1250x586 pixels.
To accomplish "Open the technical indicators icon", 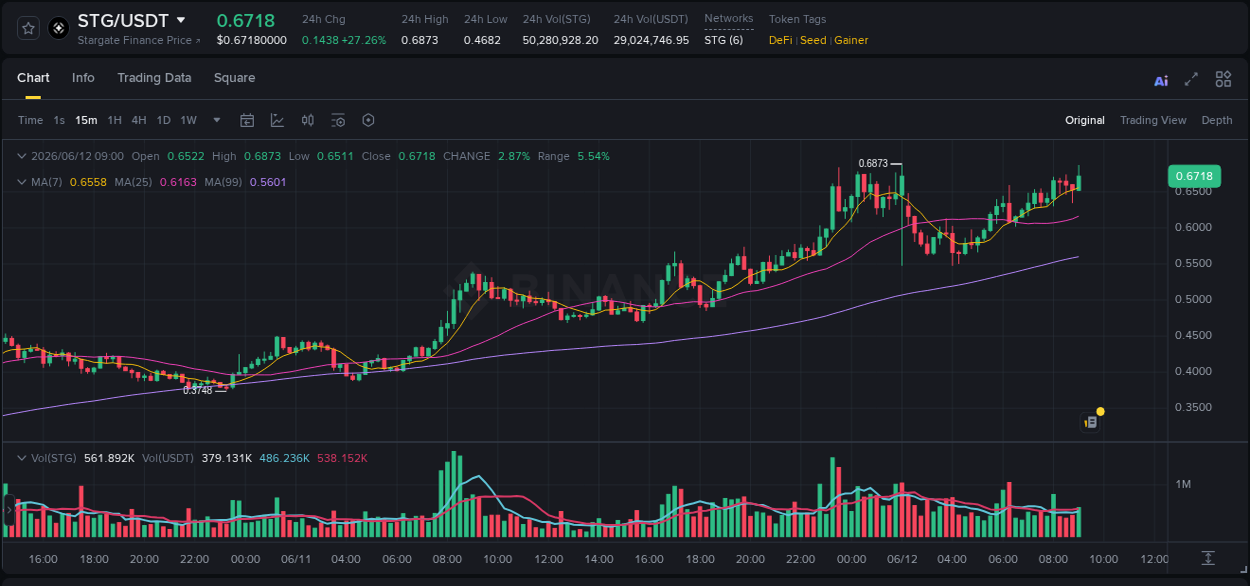I will [277, 120].
